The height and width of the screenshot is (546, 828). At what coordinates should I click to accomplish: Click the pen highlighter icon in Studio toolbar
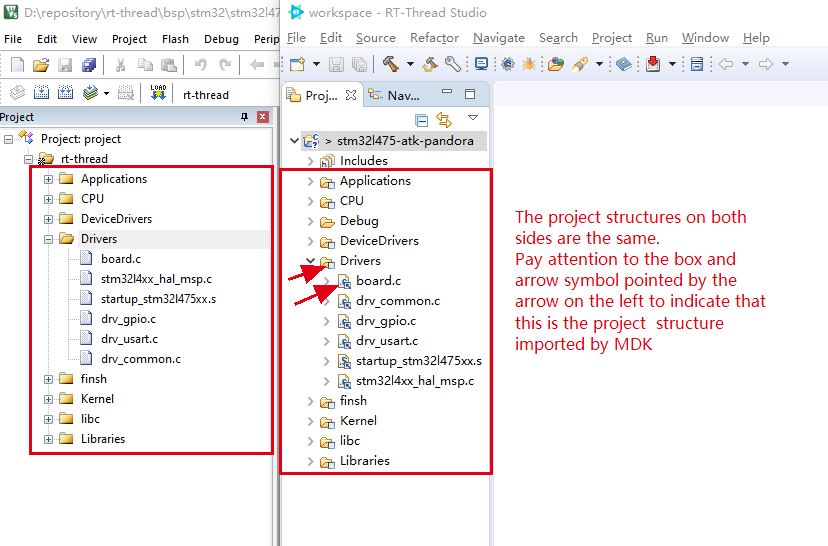pos(580,64)
